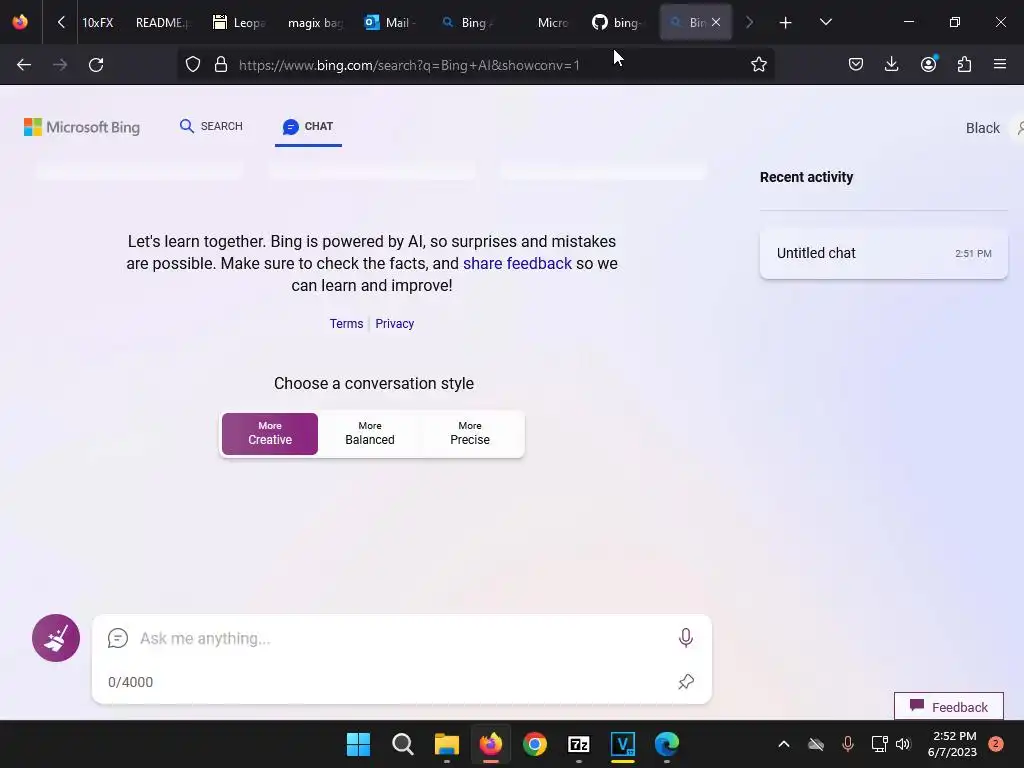Launch Google Chrome from the taskbar

point(535,744)
